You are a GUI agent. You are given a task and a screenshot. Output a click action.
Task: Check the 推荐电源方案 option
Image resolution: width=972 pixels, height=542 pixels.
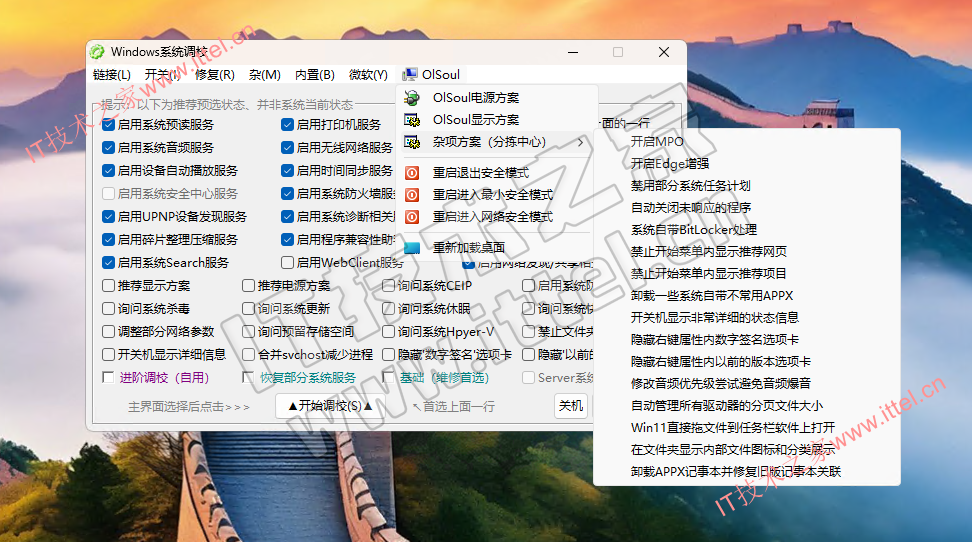pos(248,286)
